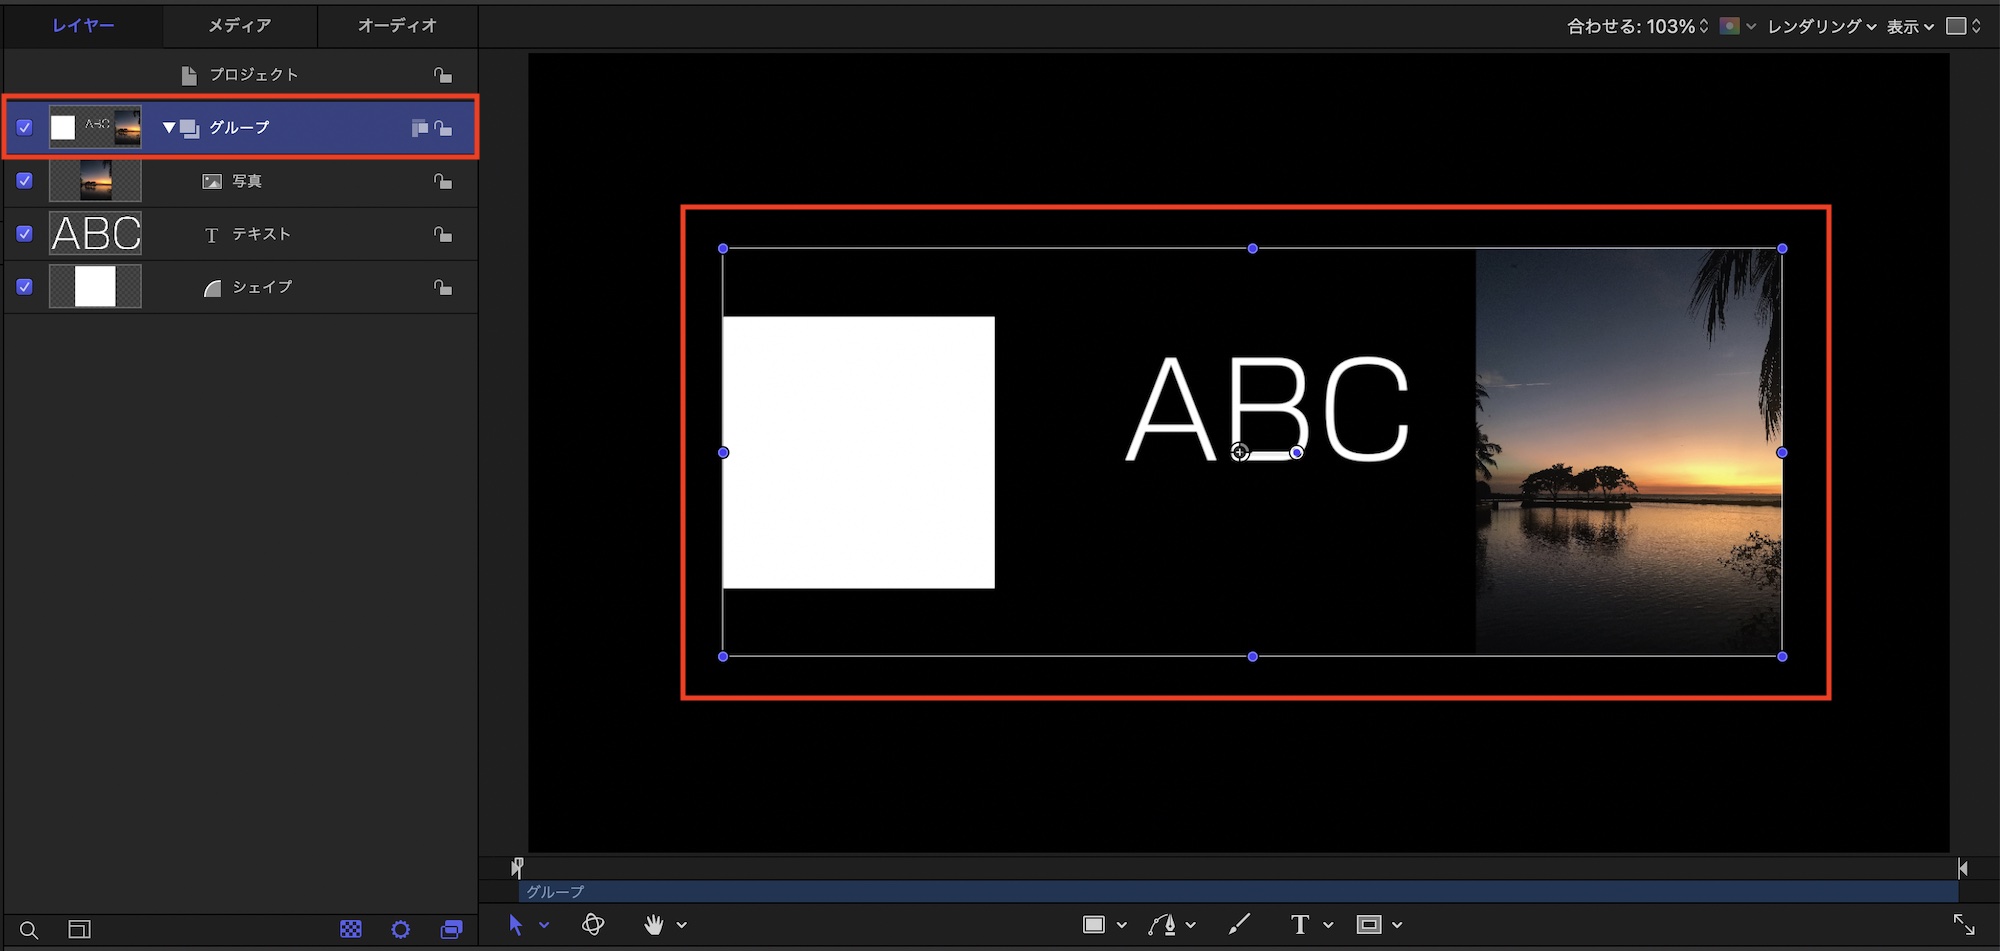Open the Rectangle Mask tool chevron
Screen dimensions: 2000x951
(1397, 925)
